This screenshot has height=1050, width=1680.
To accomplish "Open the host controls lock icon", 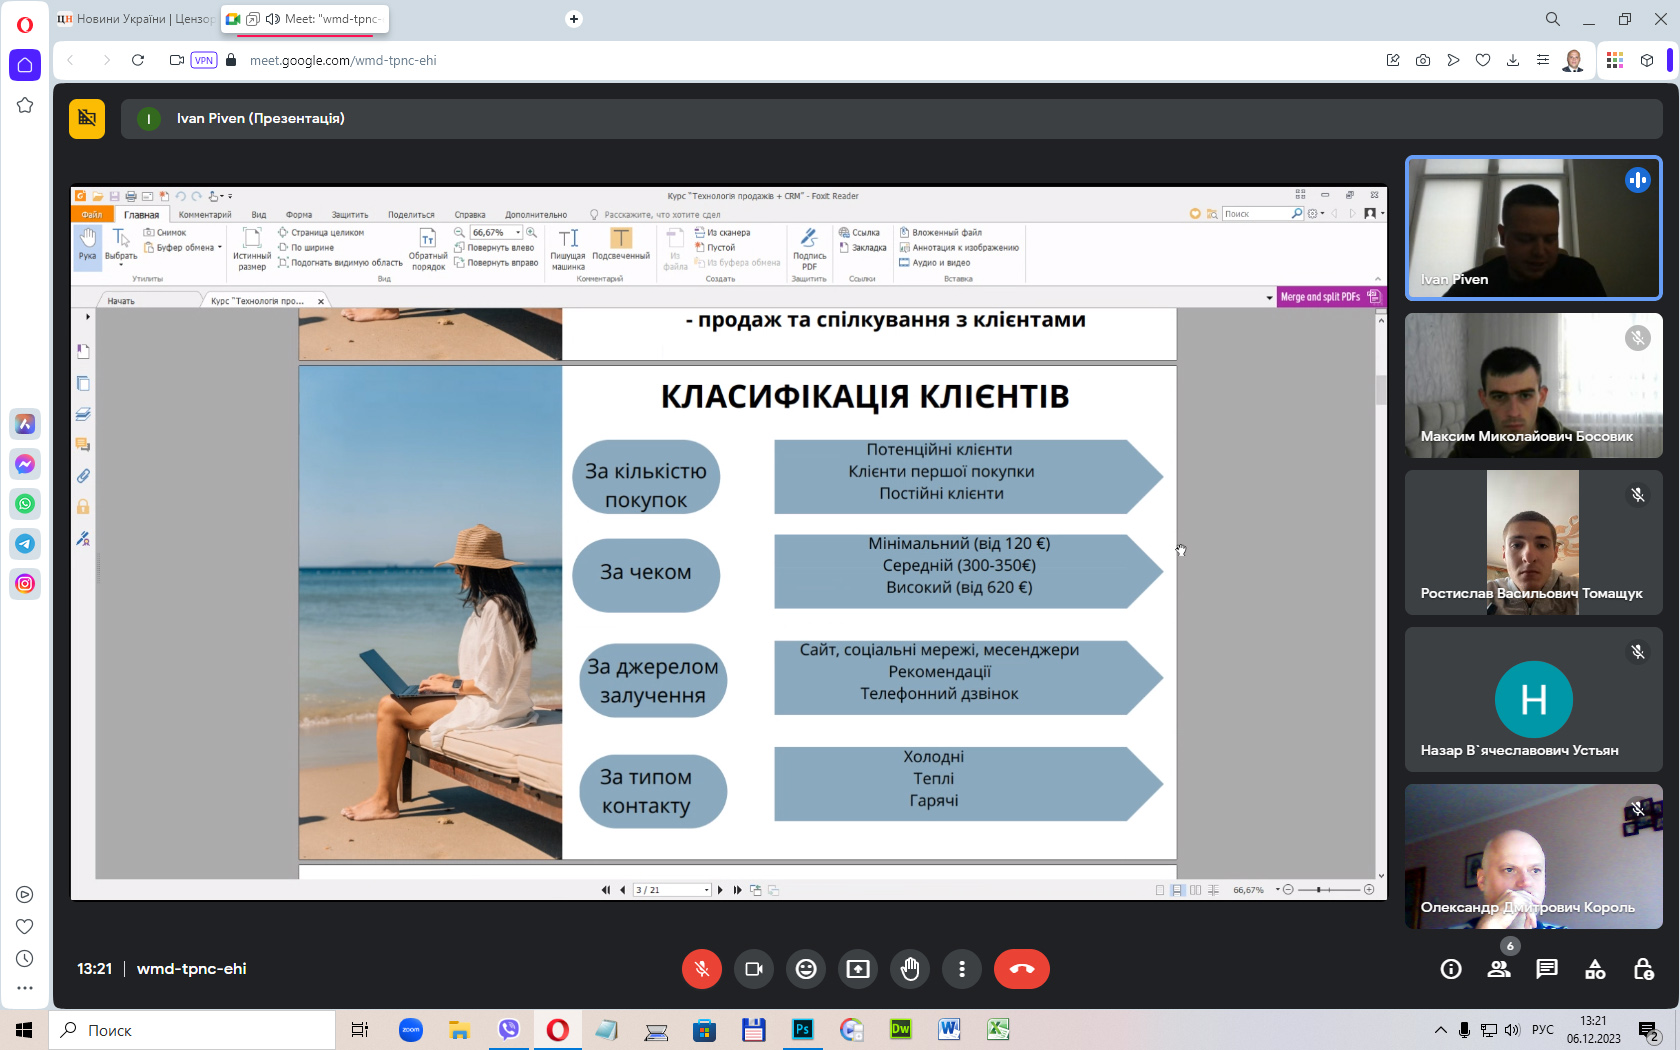I will 1643,969.
